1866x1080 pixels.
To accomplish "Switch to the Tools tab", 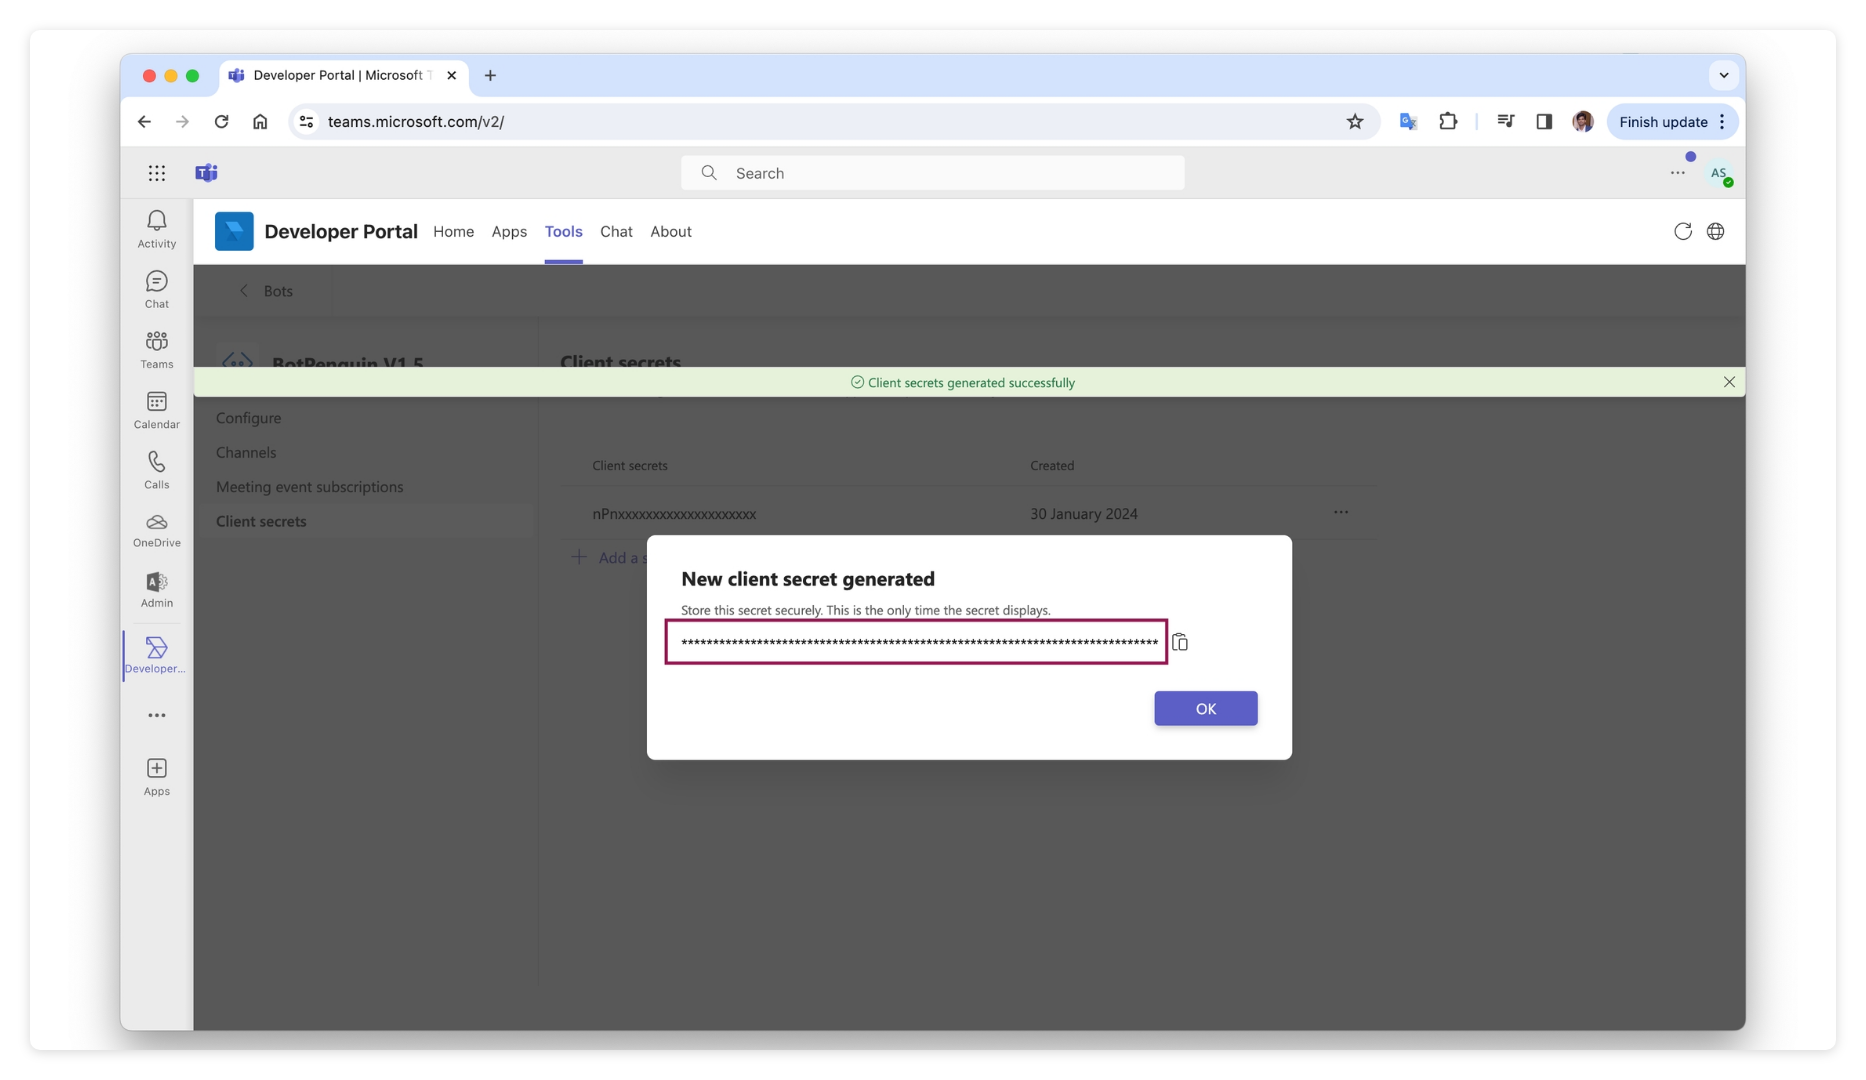I will pyautogui.click(x=563, y=231).
